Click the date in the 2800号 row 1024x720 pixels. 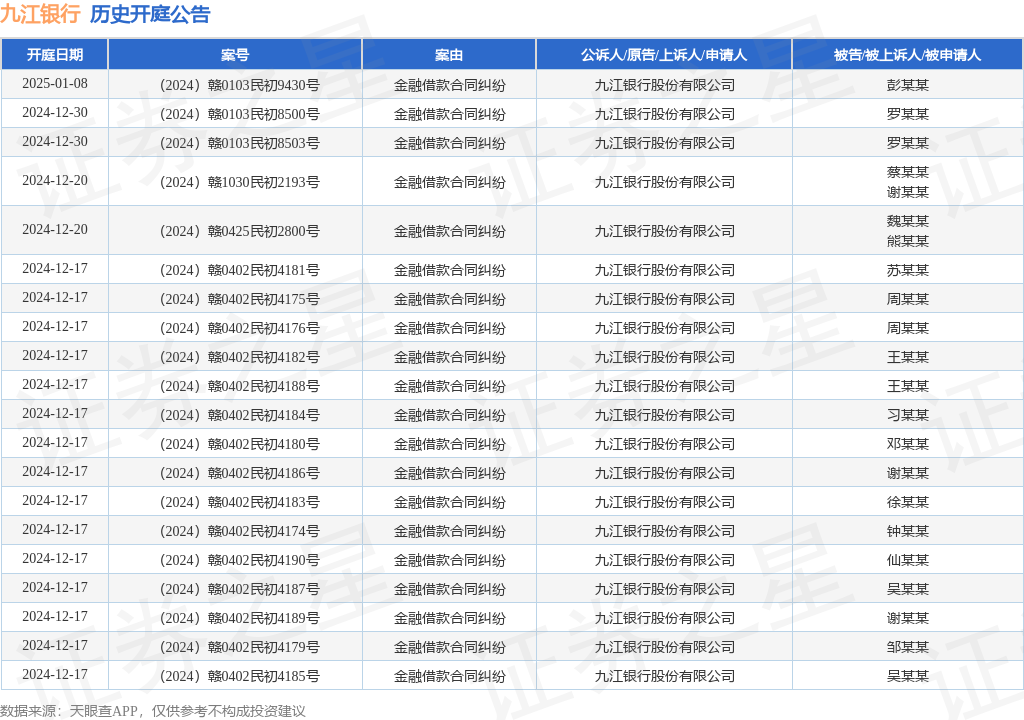(55, 229)
